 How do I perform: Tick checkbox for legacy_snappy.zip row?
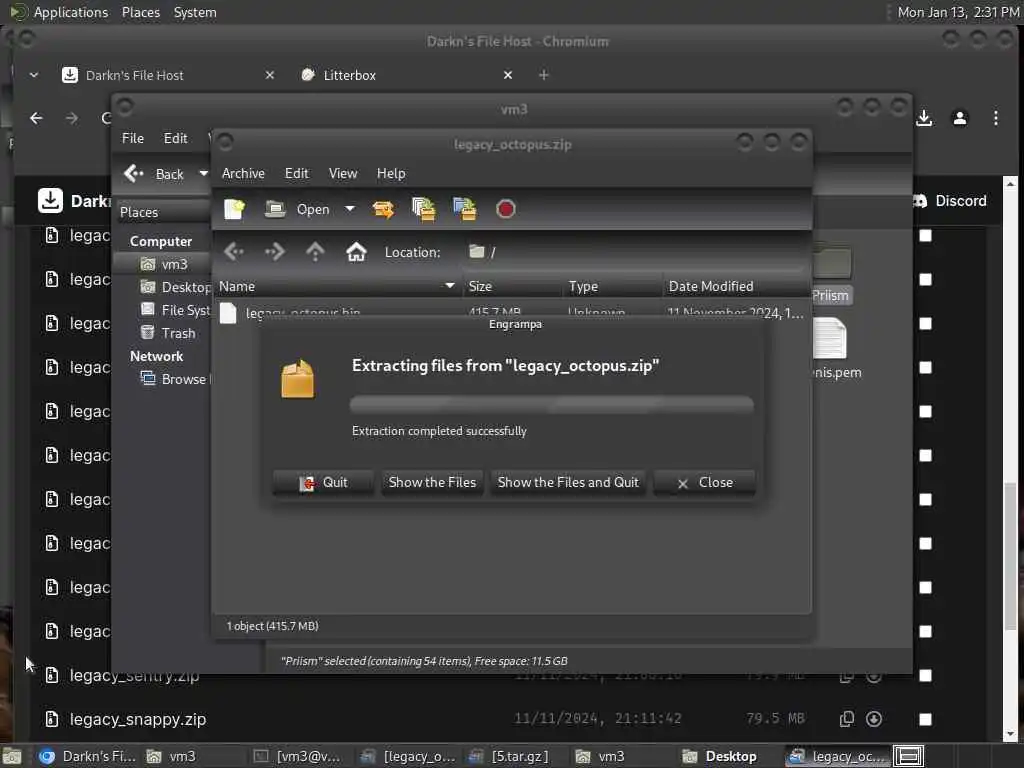click(x=925, y=719)
